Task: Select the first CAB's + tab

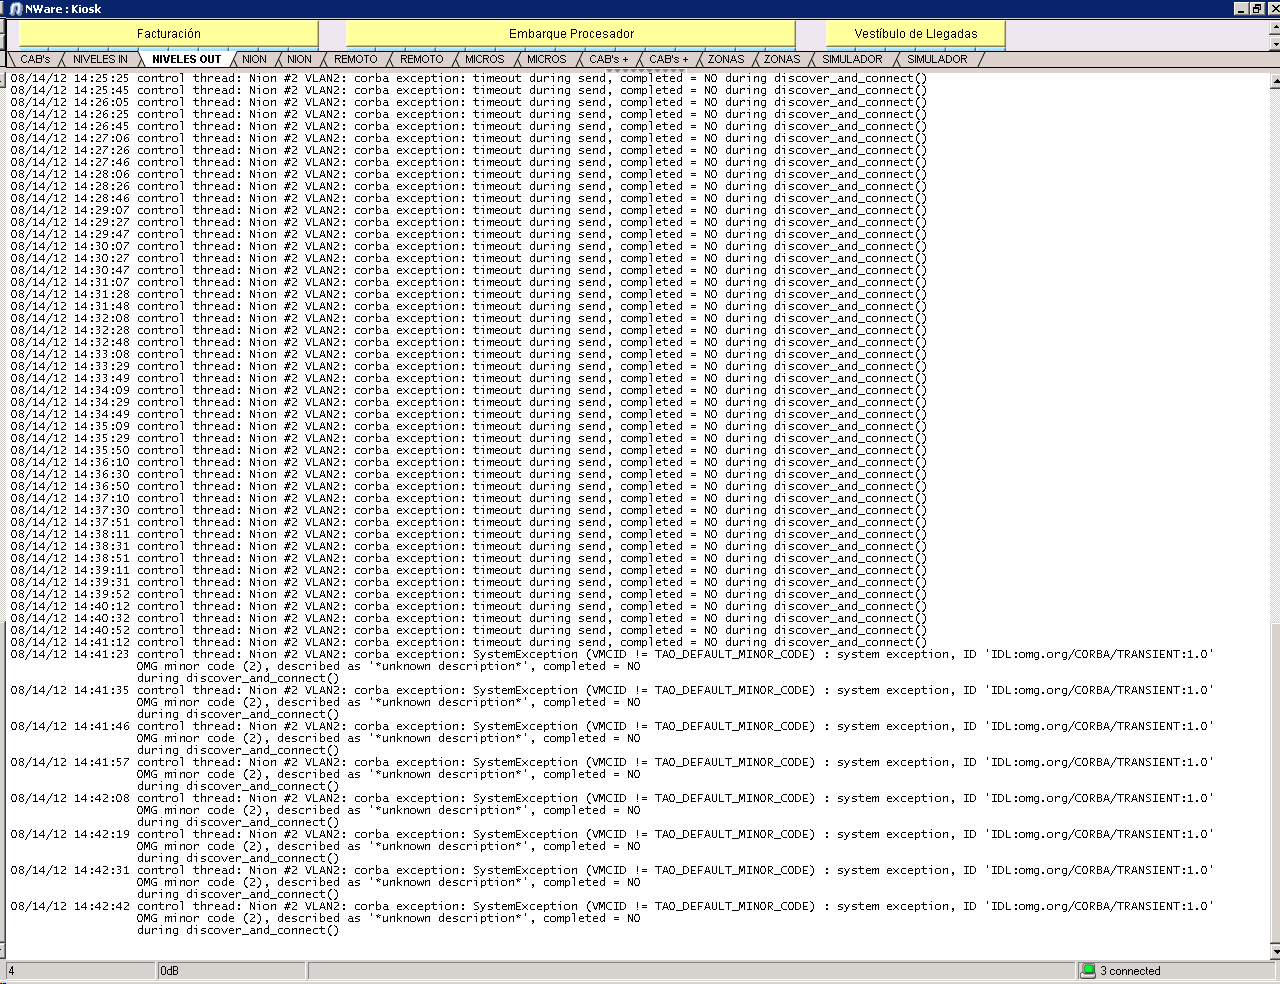Action: (x=609, y=60)
